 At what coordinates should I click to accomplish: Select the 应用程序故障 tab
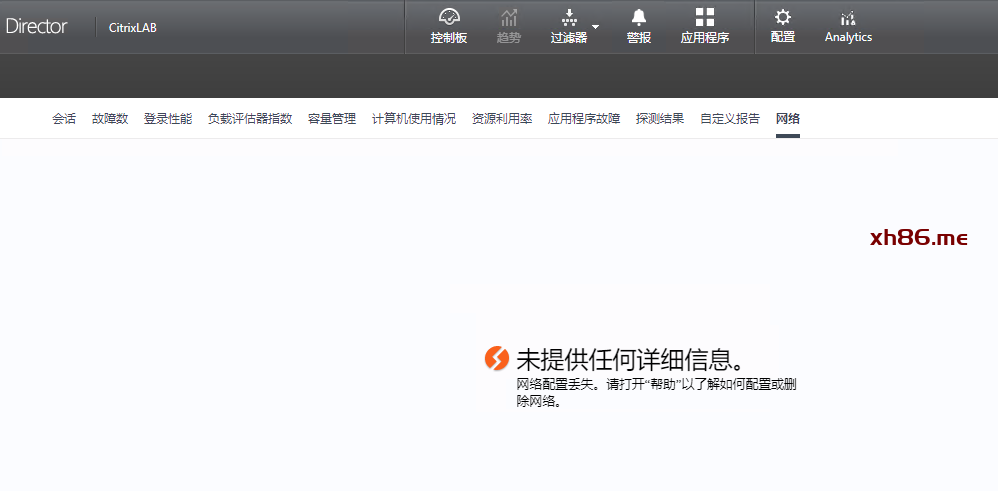click(584, 119)
